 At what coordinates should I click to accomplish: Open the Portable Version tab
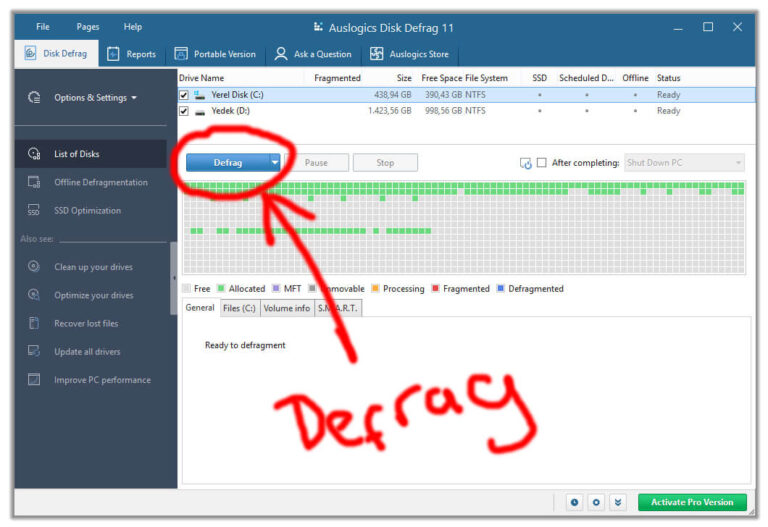click(x=216, y=54)
